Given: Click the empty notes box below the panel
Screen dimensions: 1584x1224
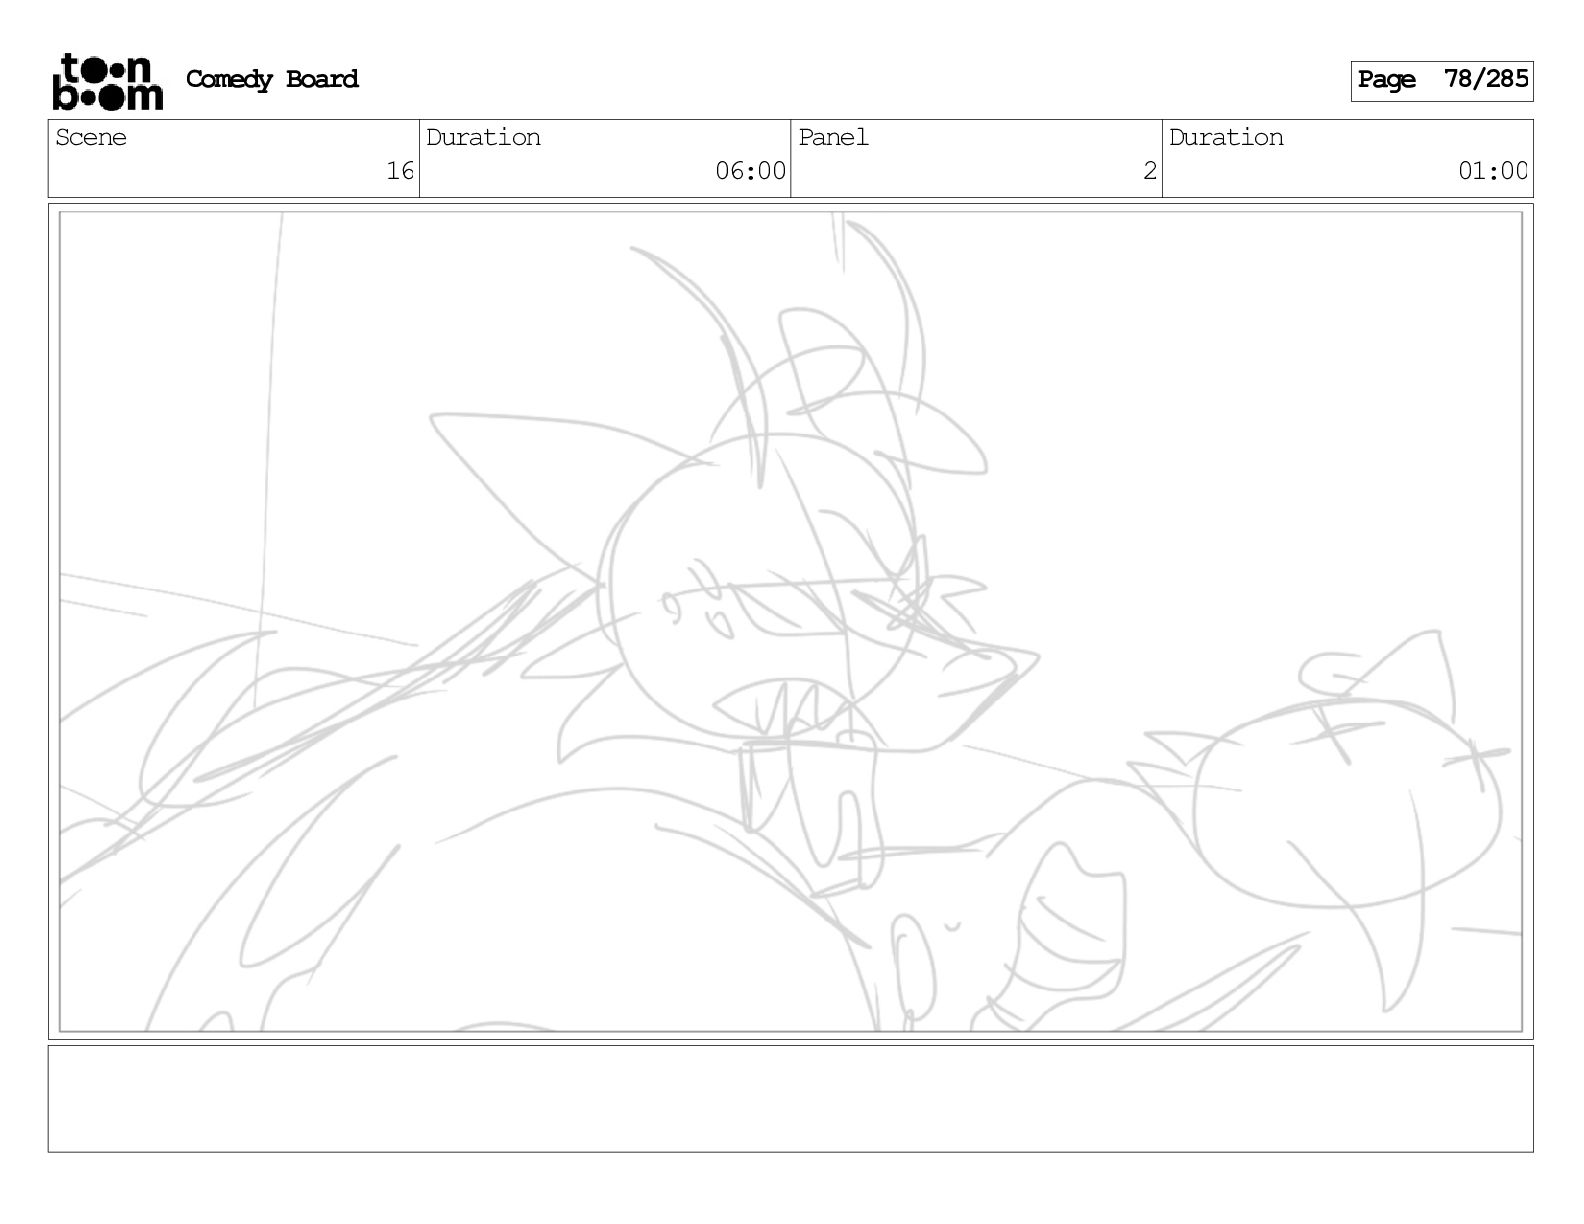Looking at the screenshot, I should click(x=791, y=1098).
